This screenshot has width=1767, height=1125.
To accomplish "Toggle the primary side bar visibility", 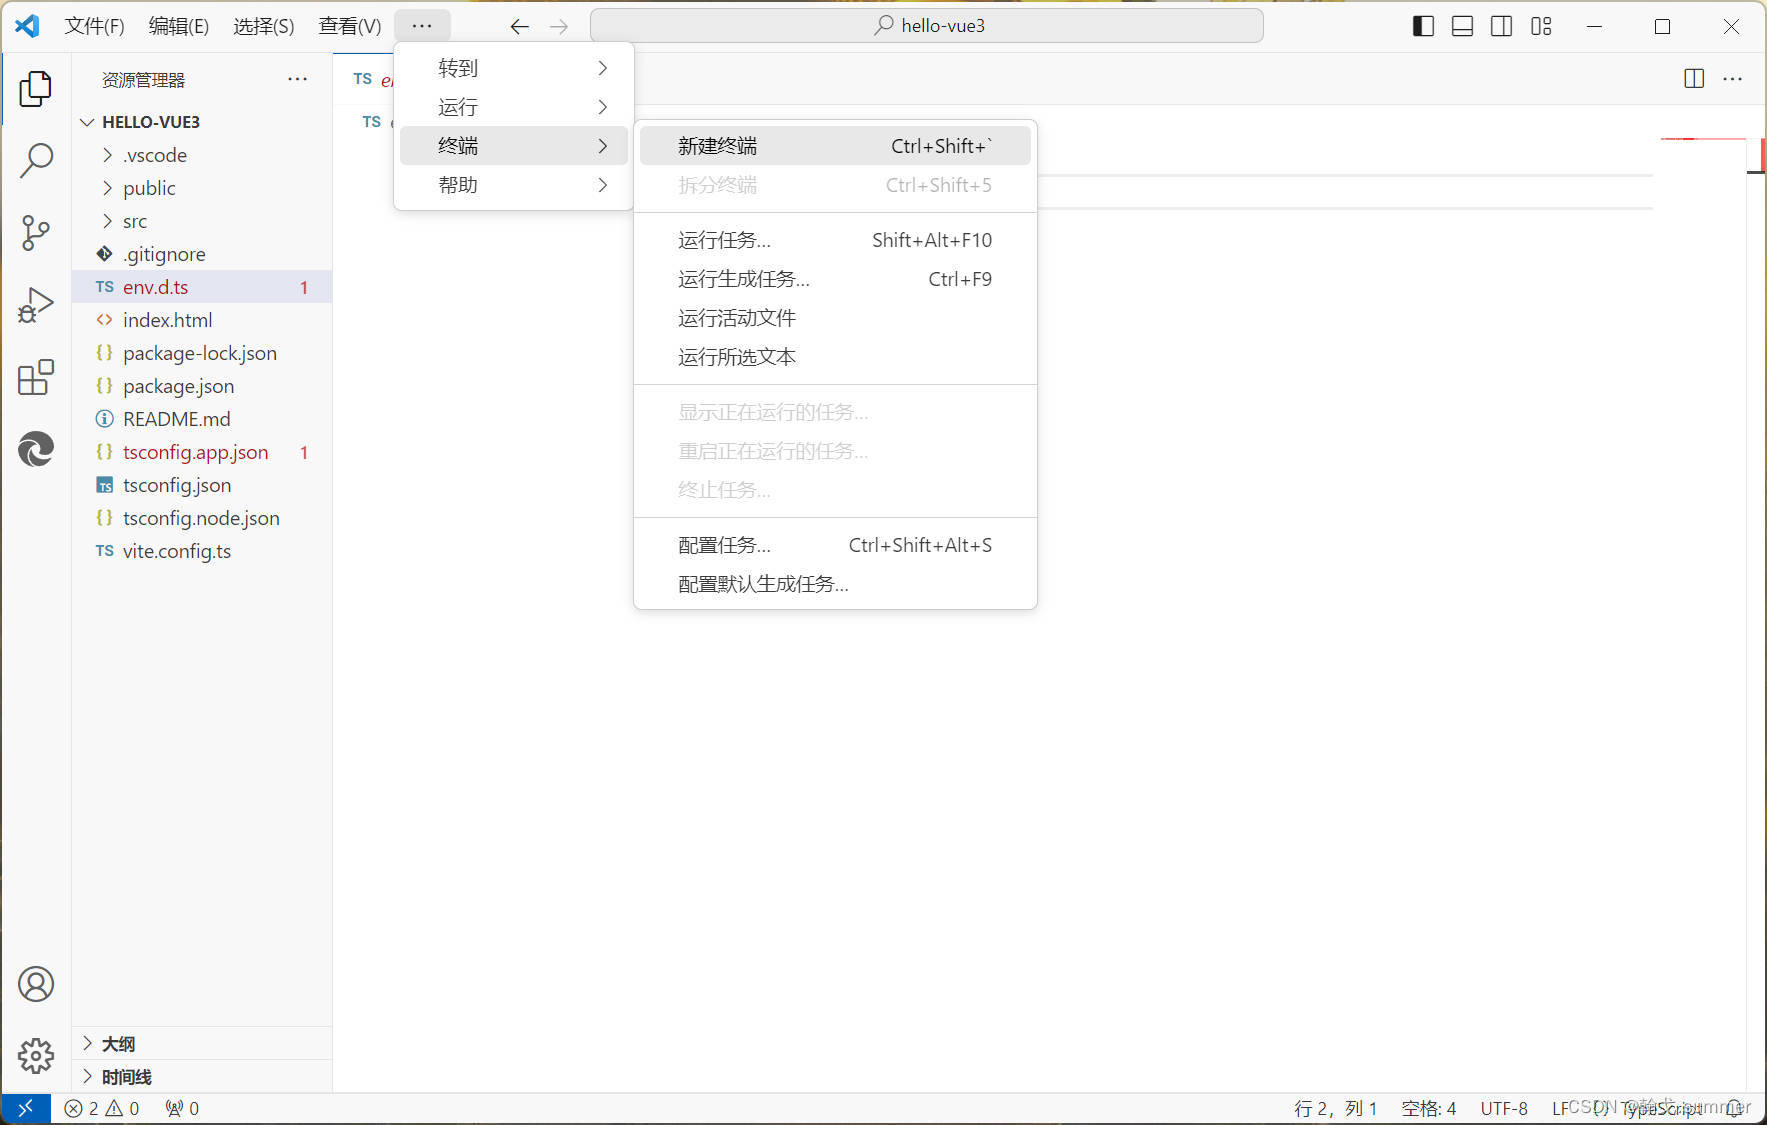I will point(1422,26).
